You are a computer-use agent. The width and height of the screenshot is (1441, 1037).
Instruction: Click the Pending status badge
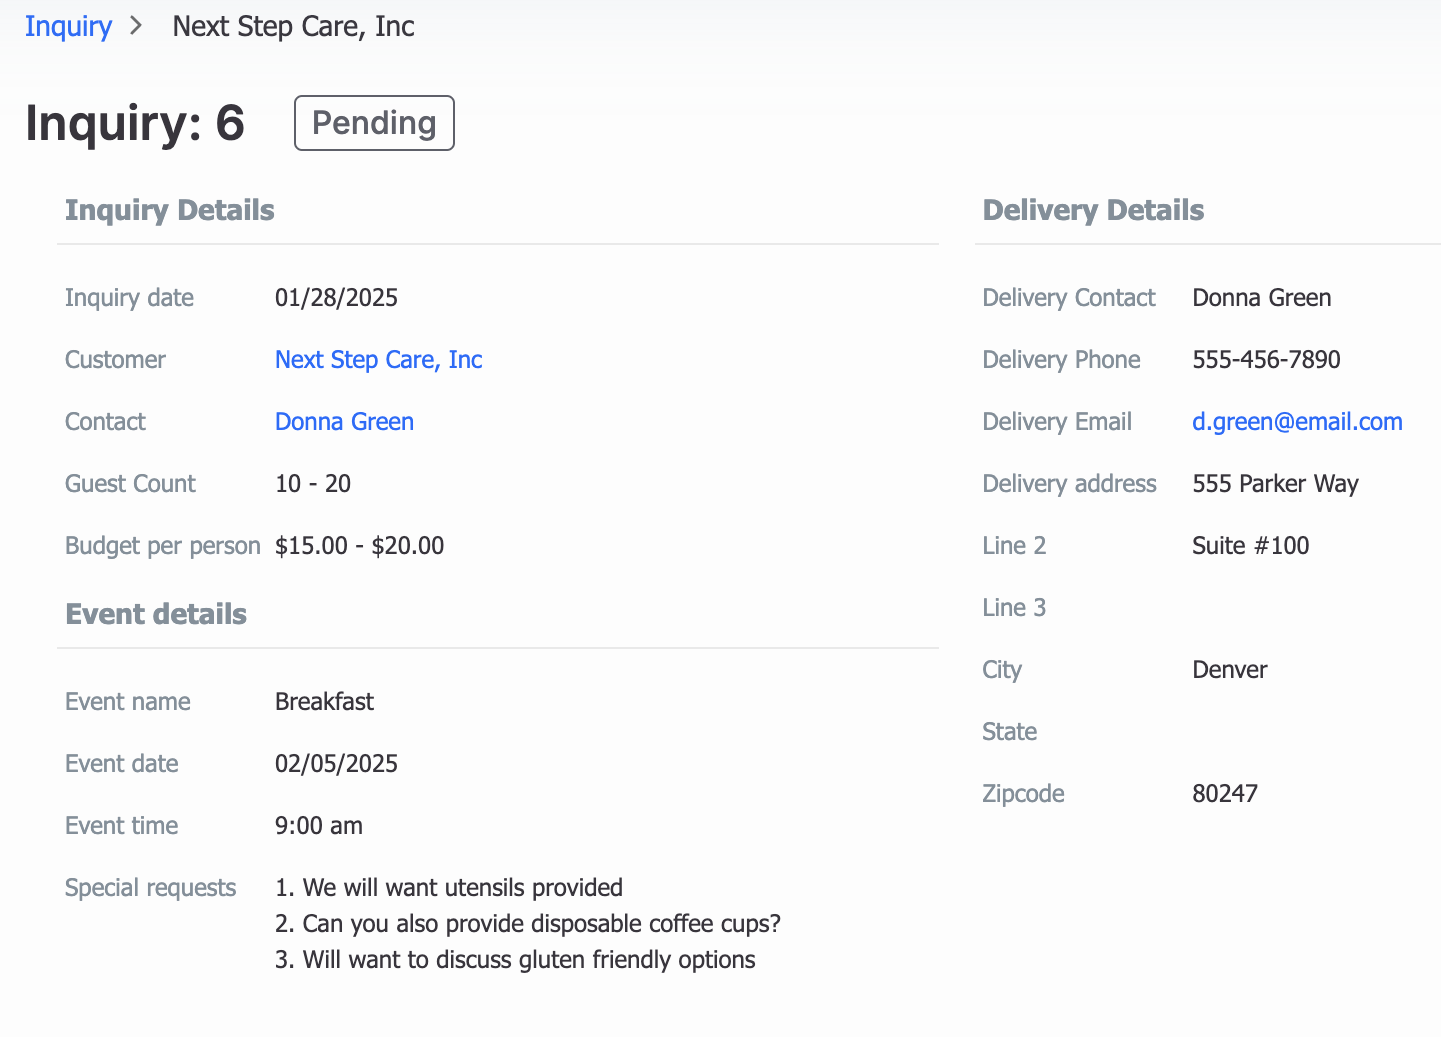(374, 123)
